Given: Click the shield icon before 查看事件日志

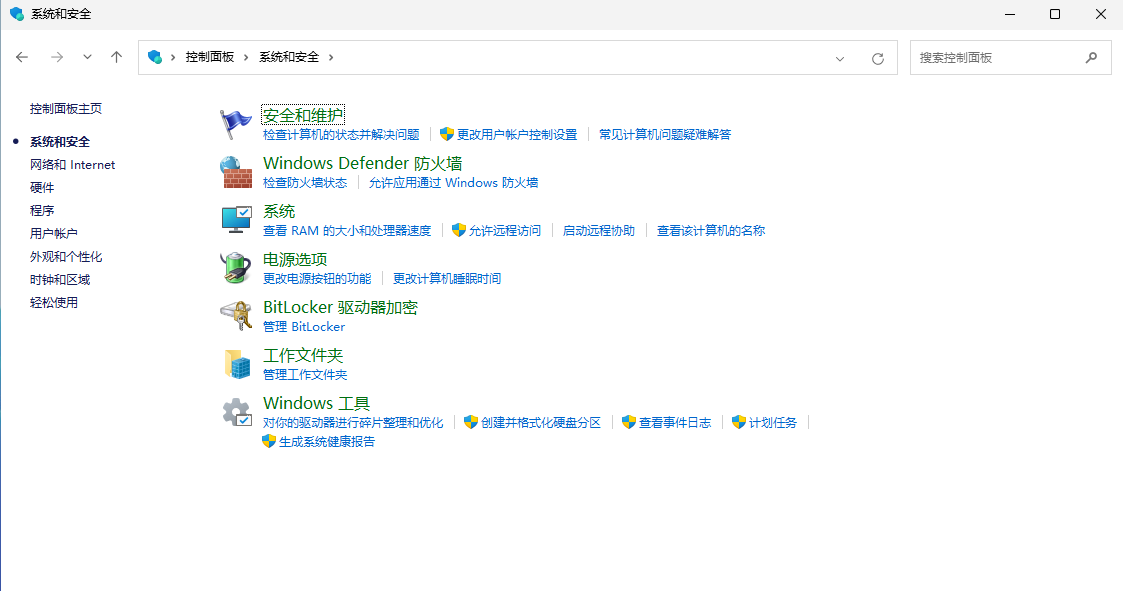Looking at the screenshot, I should pos(629,422).
